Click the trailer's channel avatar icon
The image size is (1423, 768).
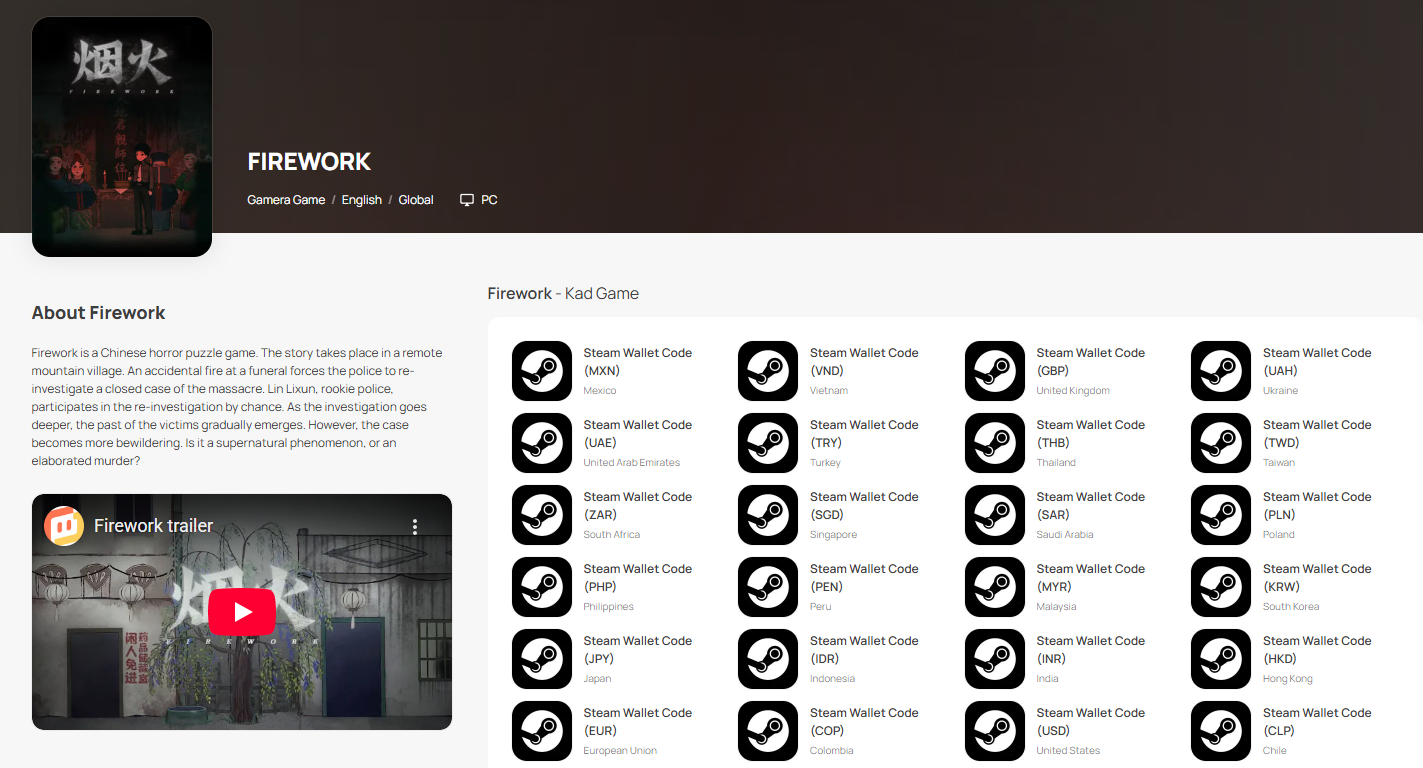[x=64, y=526]
